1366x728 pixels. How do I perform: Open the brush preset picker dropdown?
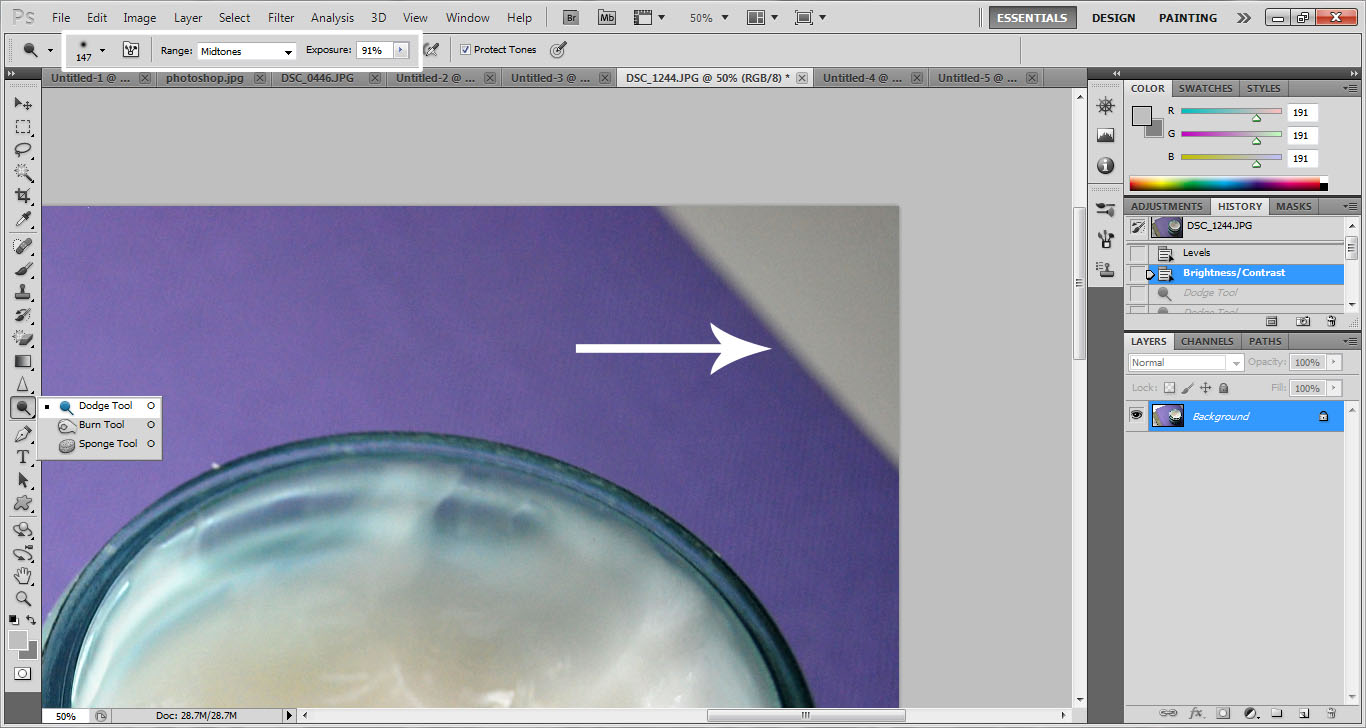[102, 50]
